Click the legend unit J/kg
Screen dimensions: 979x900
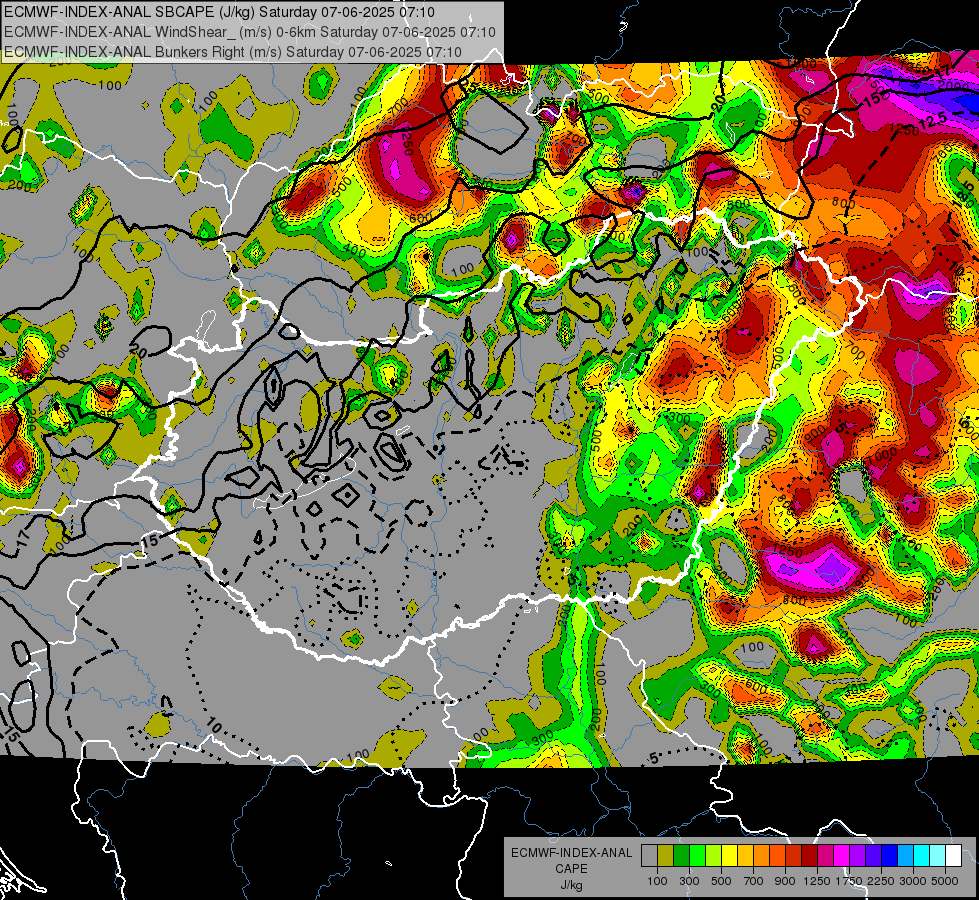pyautogui.click(x=572, y=885)
